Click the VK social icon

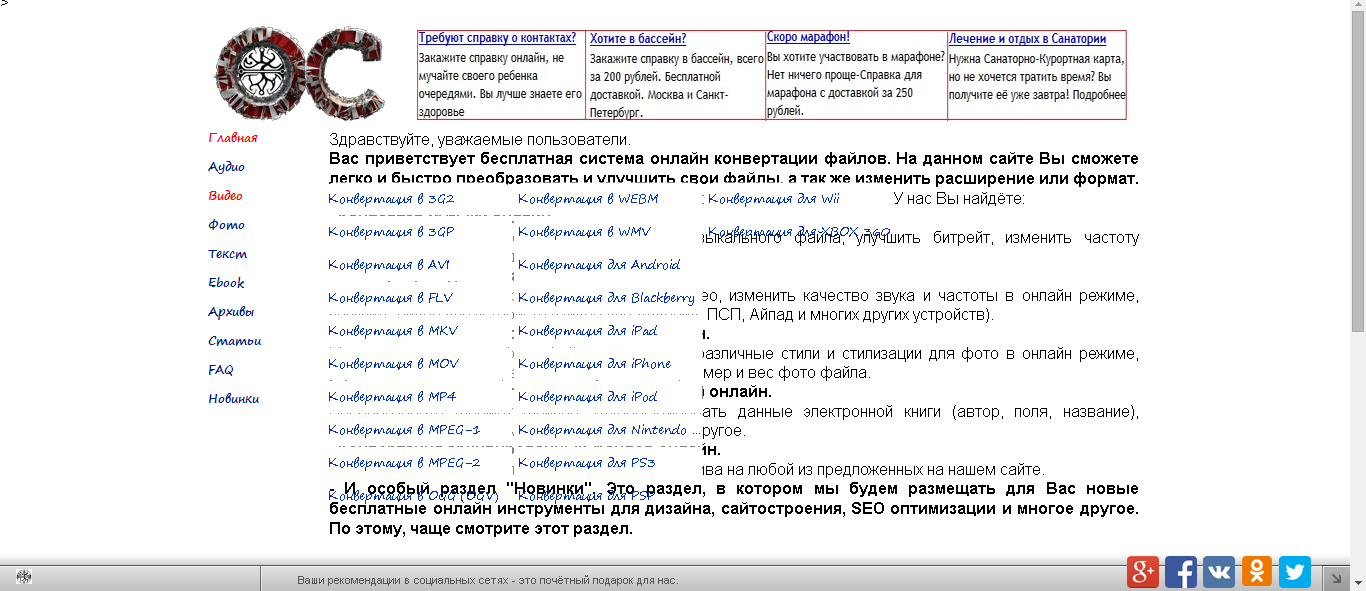pyautogui.click(x=1219, y=571)
